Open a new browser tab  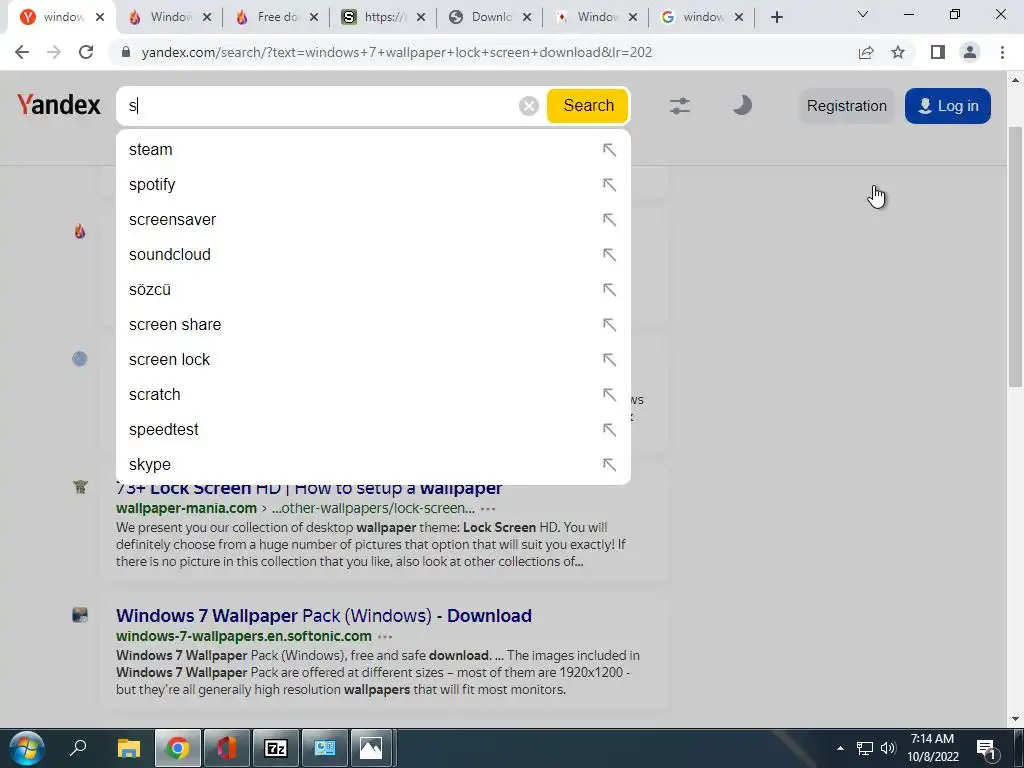[776, 17]
